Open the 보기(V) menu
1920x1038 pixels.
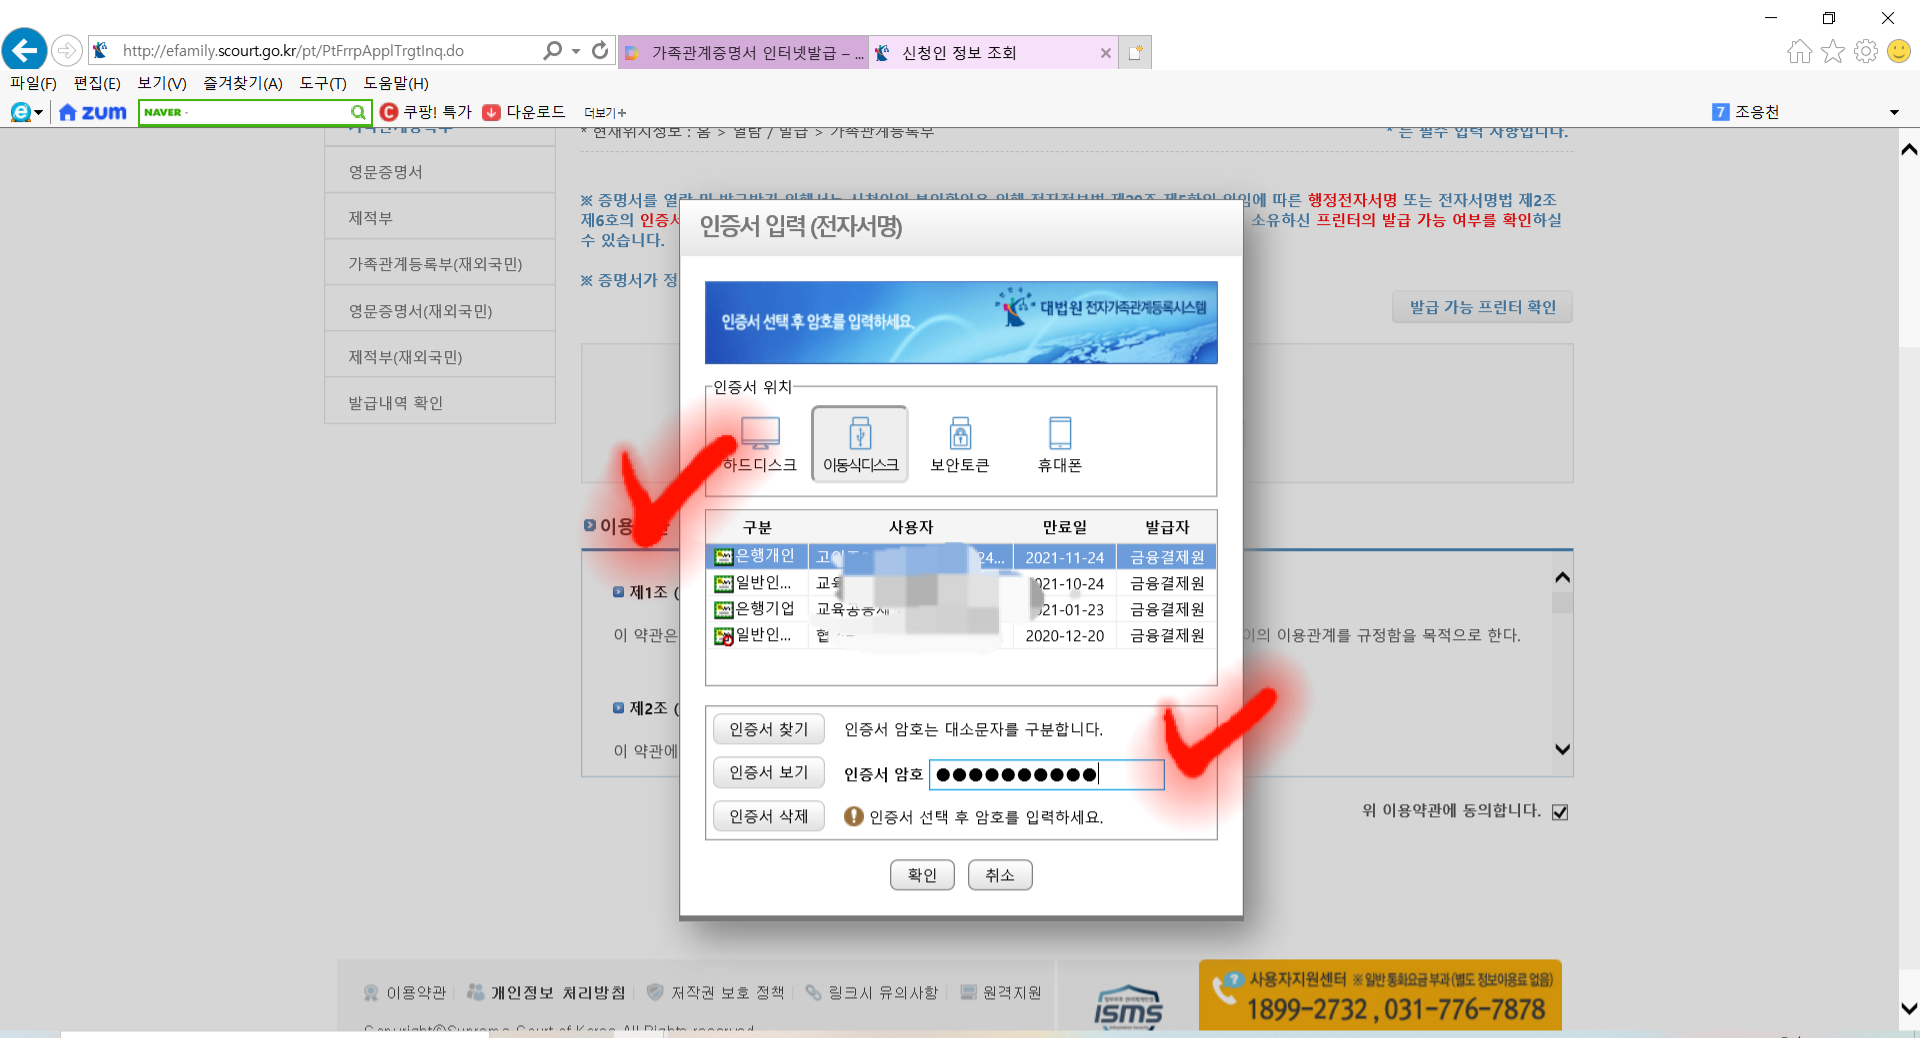pyautogui.click(x=162, y=83)
